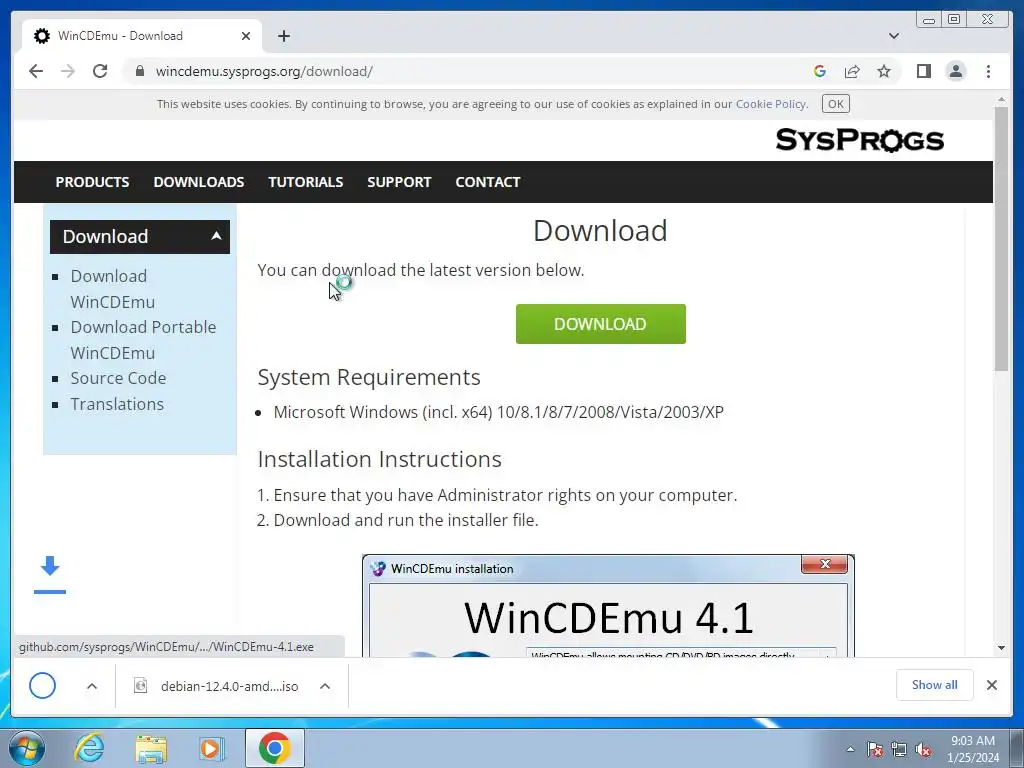Open muted volume tray icon
The height and width of the screenshot is (768, 1024).
tap(923, 749)
